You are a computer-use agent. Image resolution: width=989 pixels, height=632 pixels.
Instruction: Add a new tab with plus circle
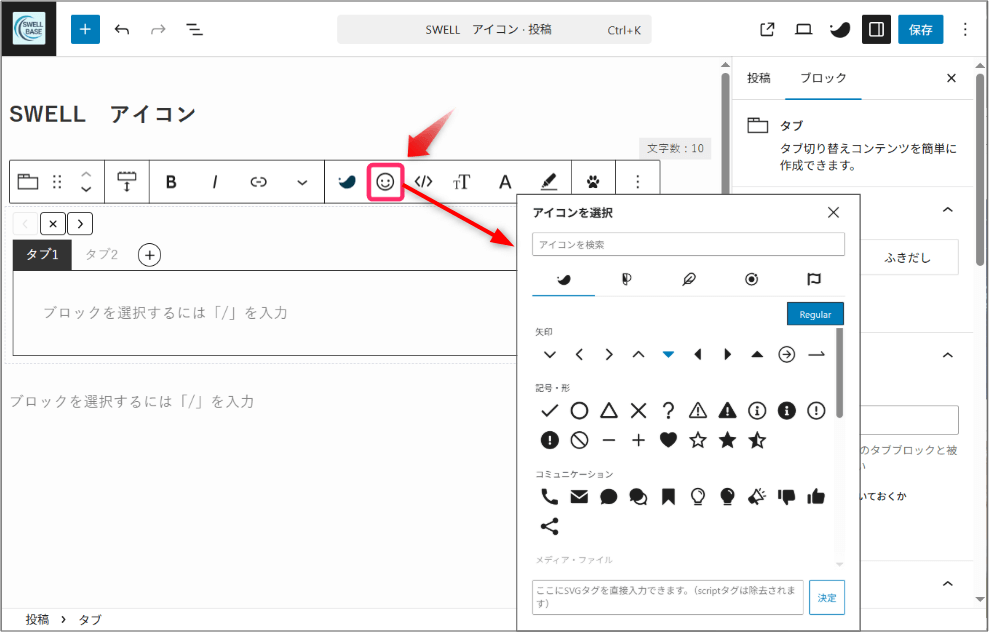149,255
